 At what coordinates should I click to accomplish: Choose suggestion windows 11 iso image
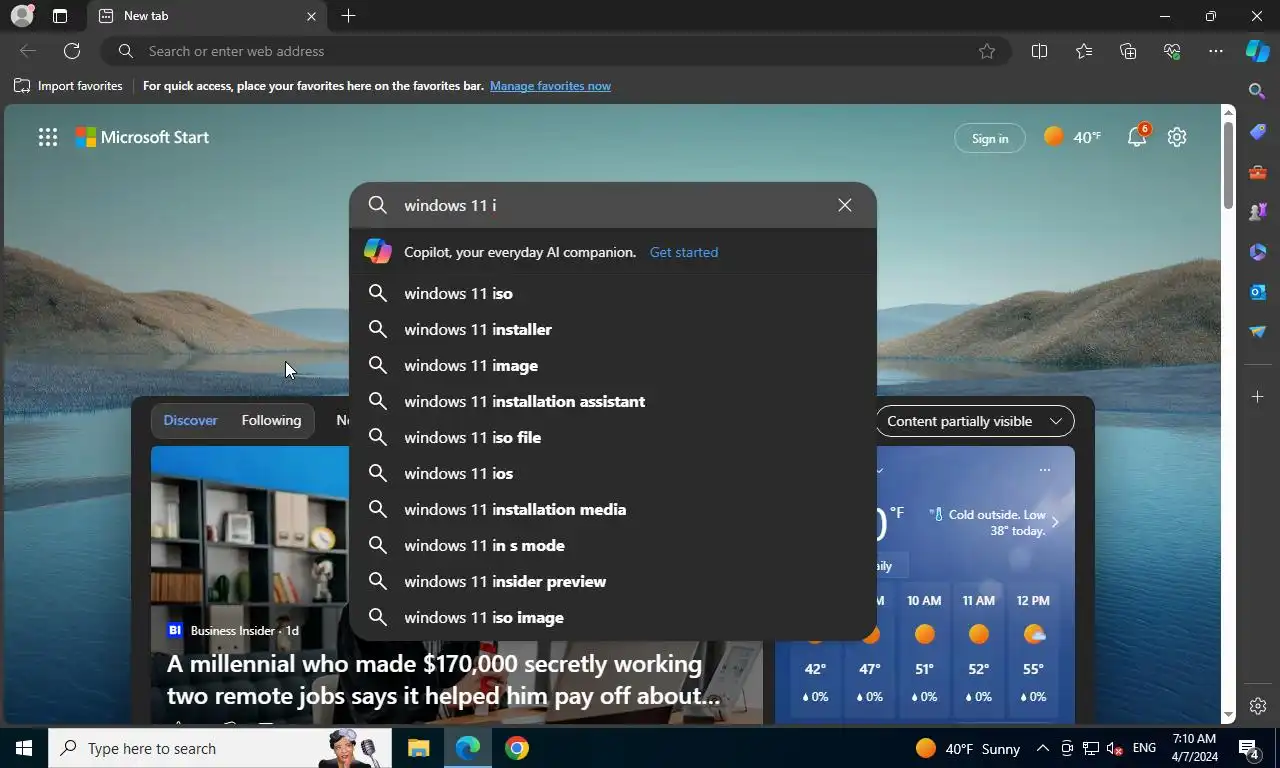click(x=613, y=617)
